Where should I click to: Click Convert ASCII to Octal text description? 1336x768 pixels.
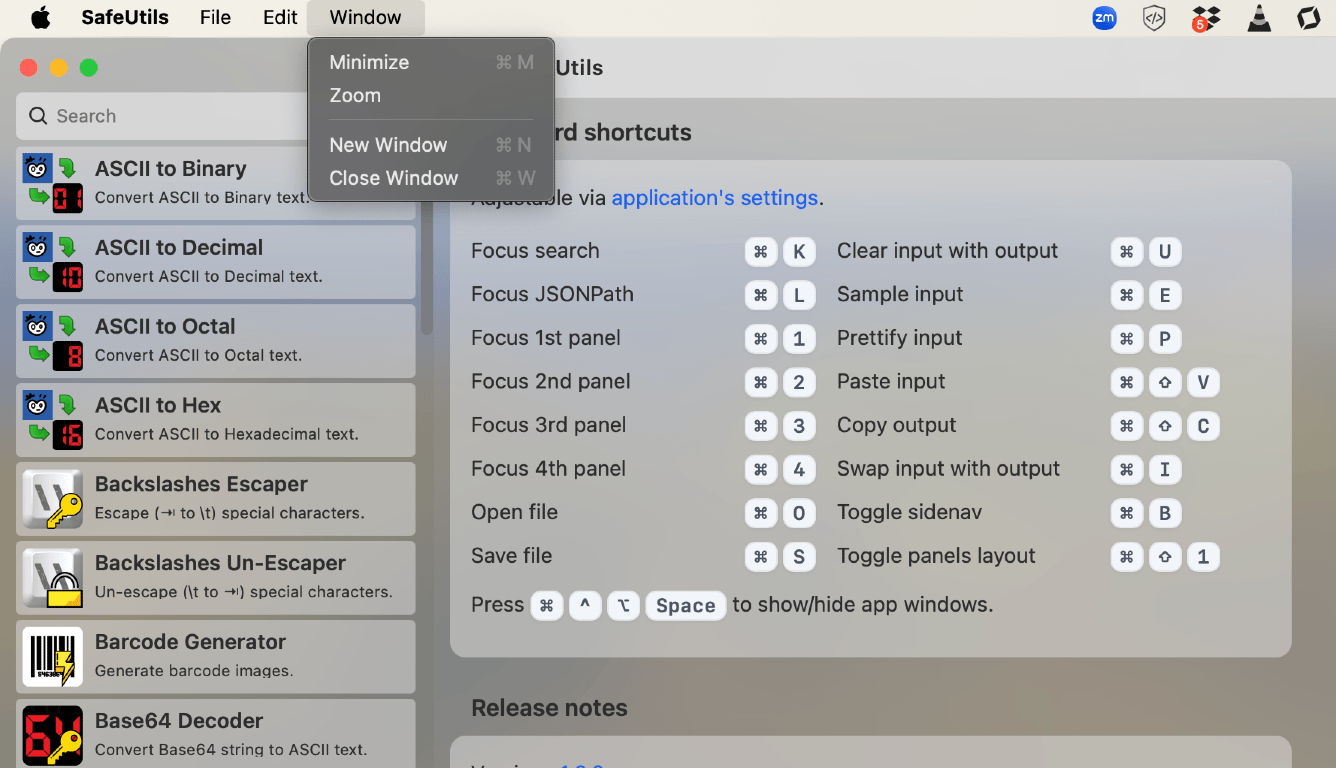(198, 355)
